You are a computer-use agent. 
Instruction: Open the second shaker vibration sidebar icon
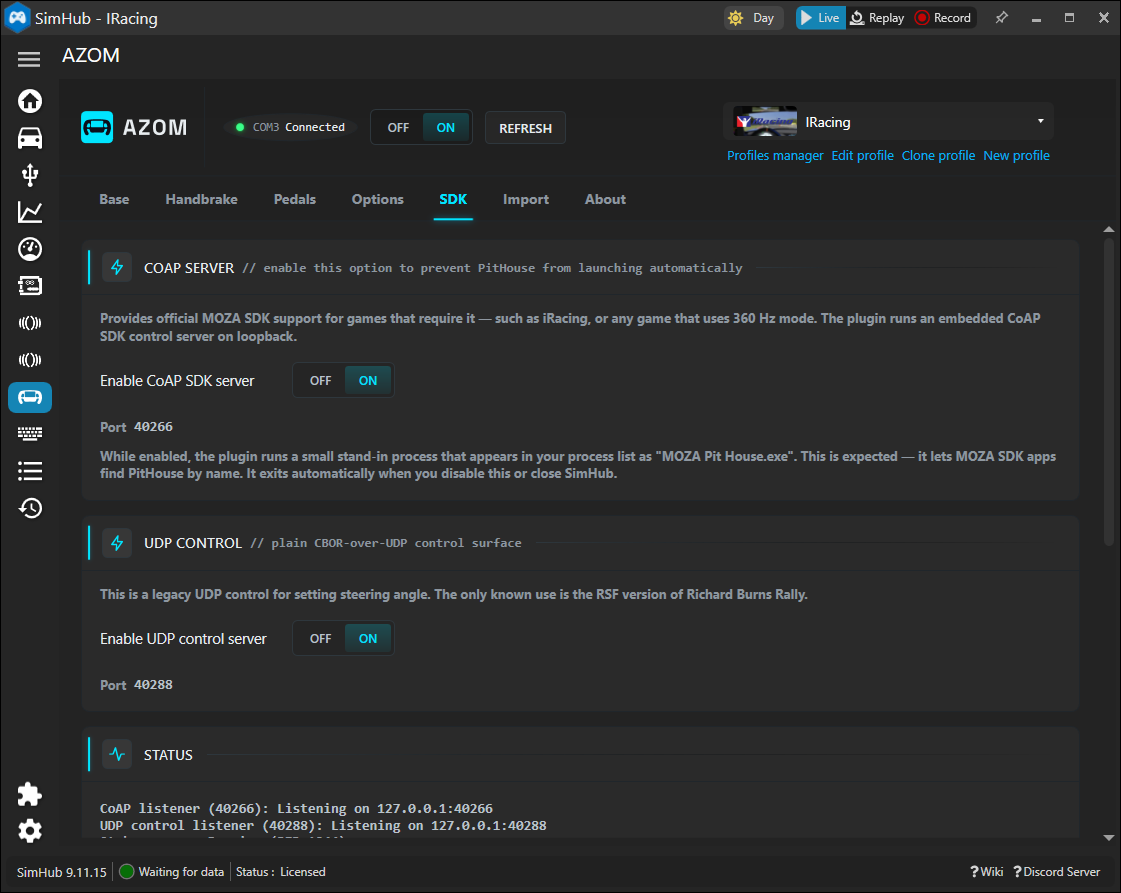(30, 360)
